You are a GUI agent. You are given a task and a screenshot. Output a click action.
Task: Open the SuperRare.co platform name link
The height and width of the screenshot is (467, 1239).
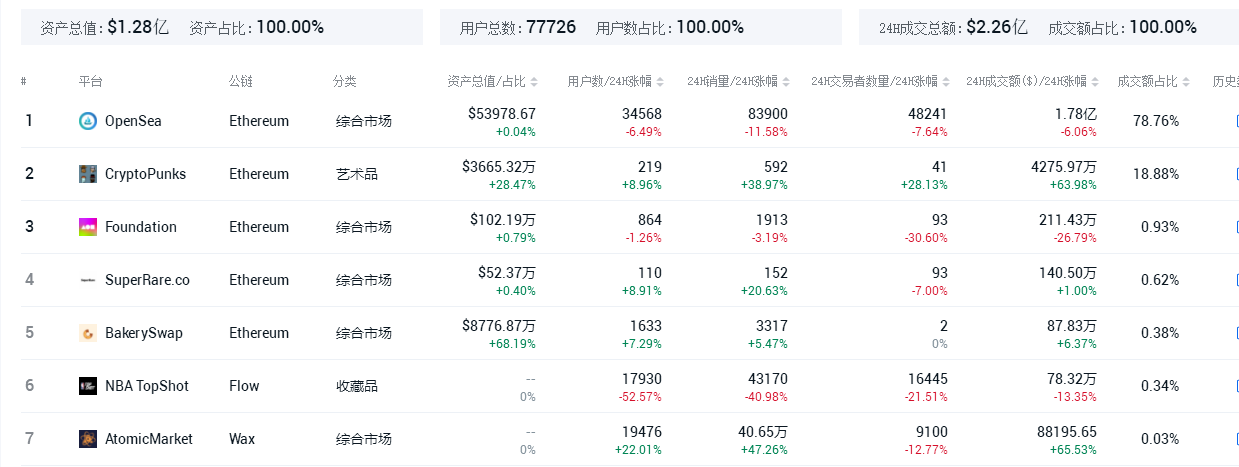[147, 280]
